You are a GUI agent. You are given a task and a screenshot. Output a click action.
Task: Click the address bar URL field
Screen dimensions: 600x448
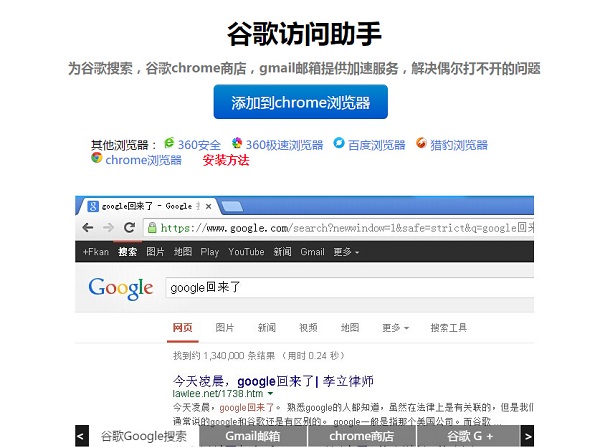(x=339, y=228)
